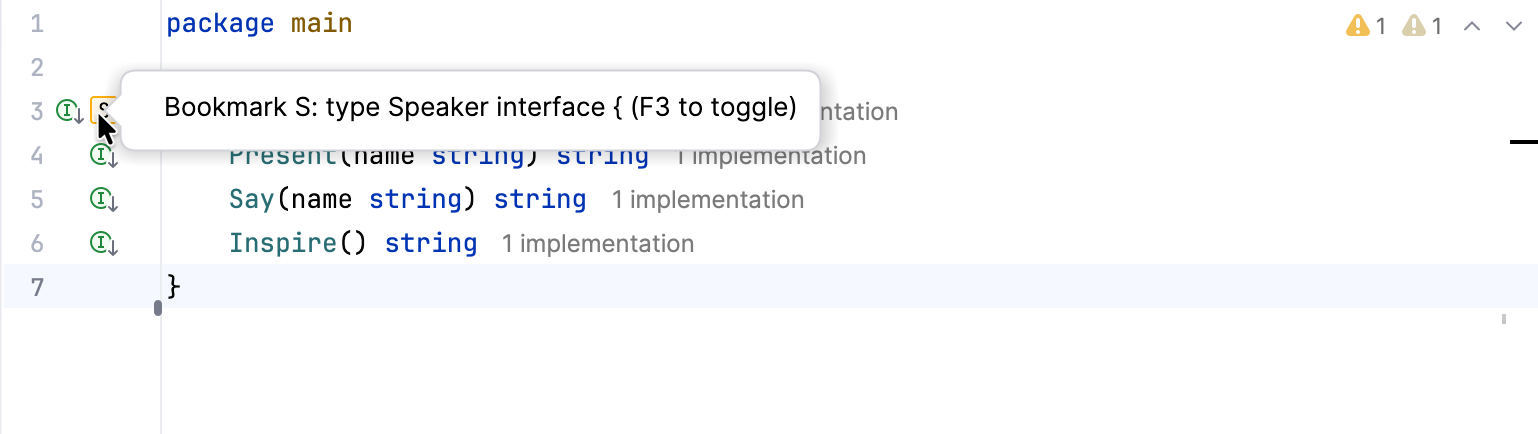Open the "1 implementation" hint after Say
The width and height of the screenshot is (1538, 434).
708,200
